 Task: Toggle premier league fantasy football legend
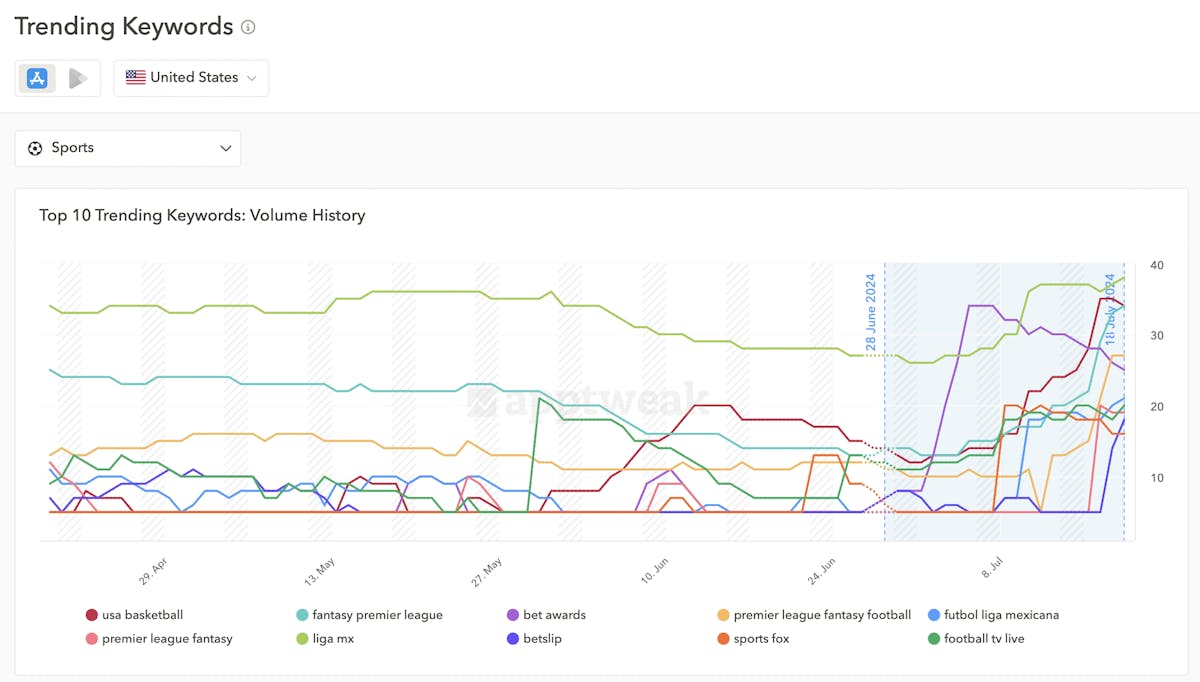coord(822,615)
